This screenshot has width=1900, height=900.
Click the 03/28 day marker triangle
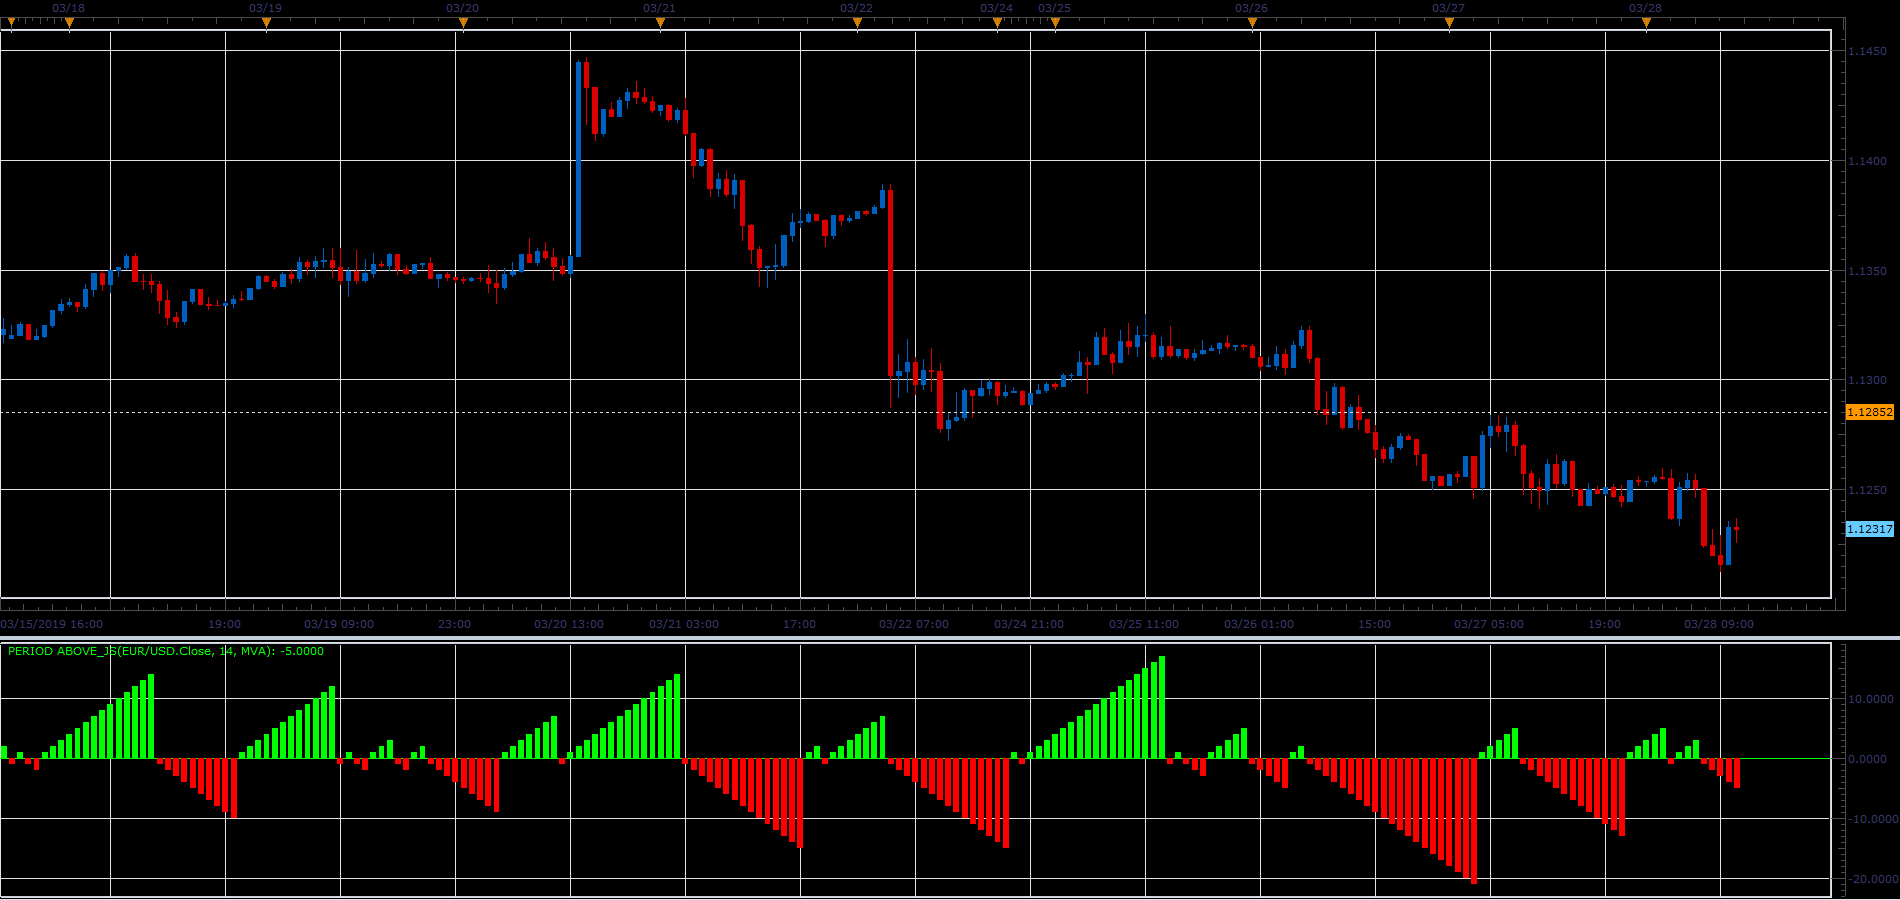coord(1646,23)
